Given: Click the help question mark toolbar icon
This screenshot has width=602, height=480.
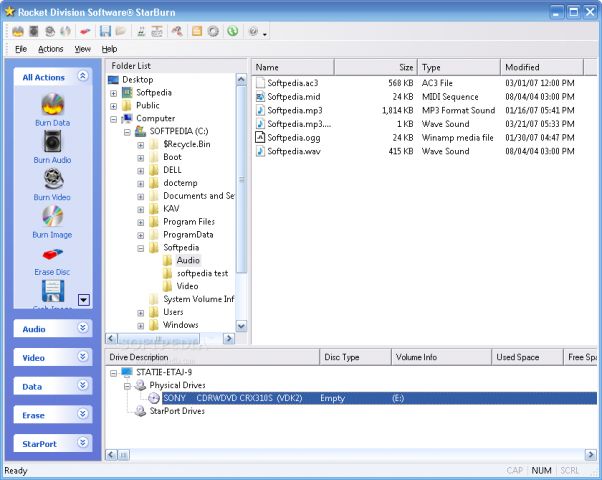Looking at the screenshot, I should [x=253, y=31].
